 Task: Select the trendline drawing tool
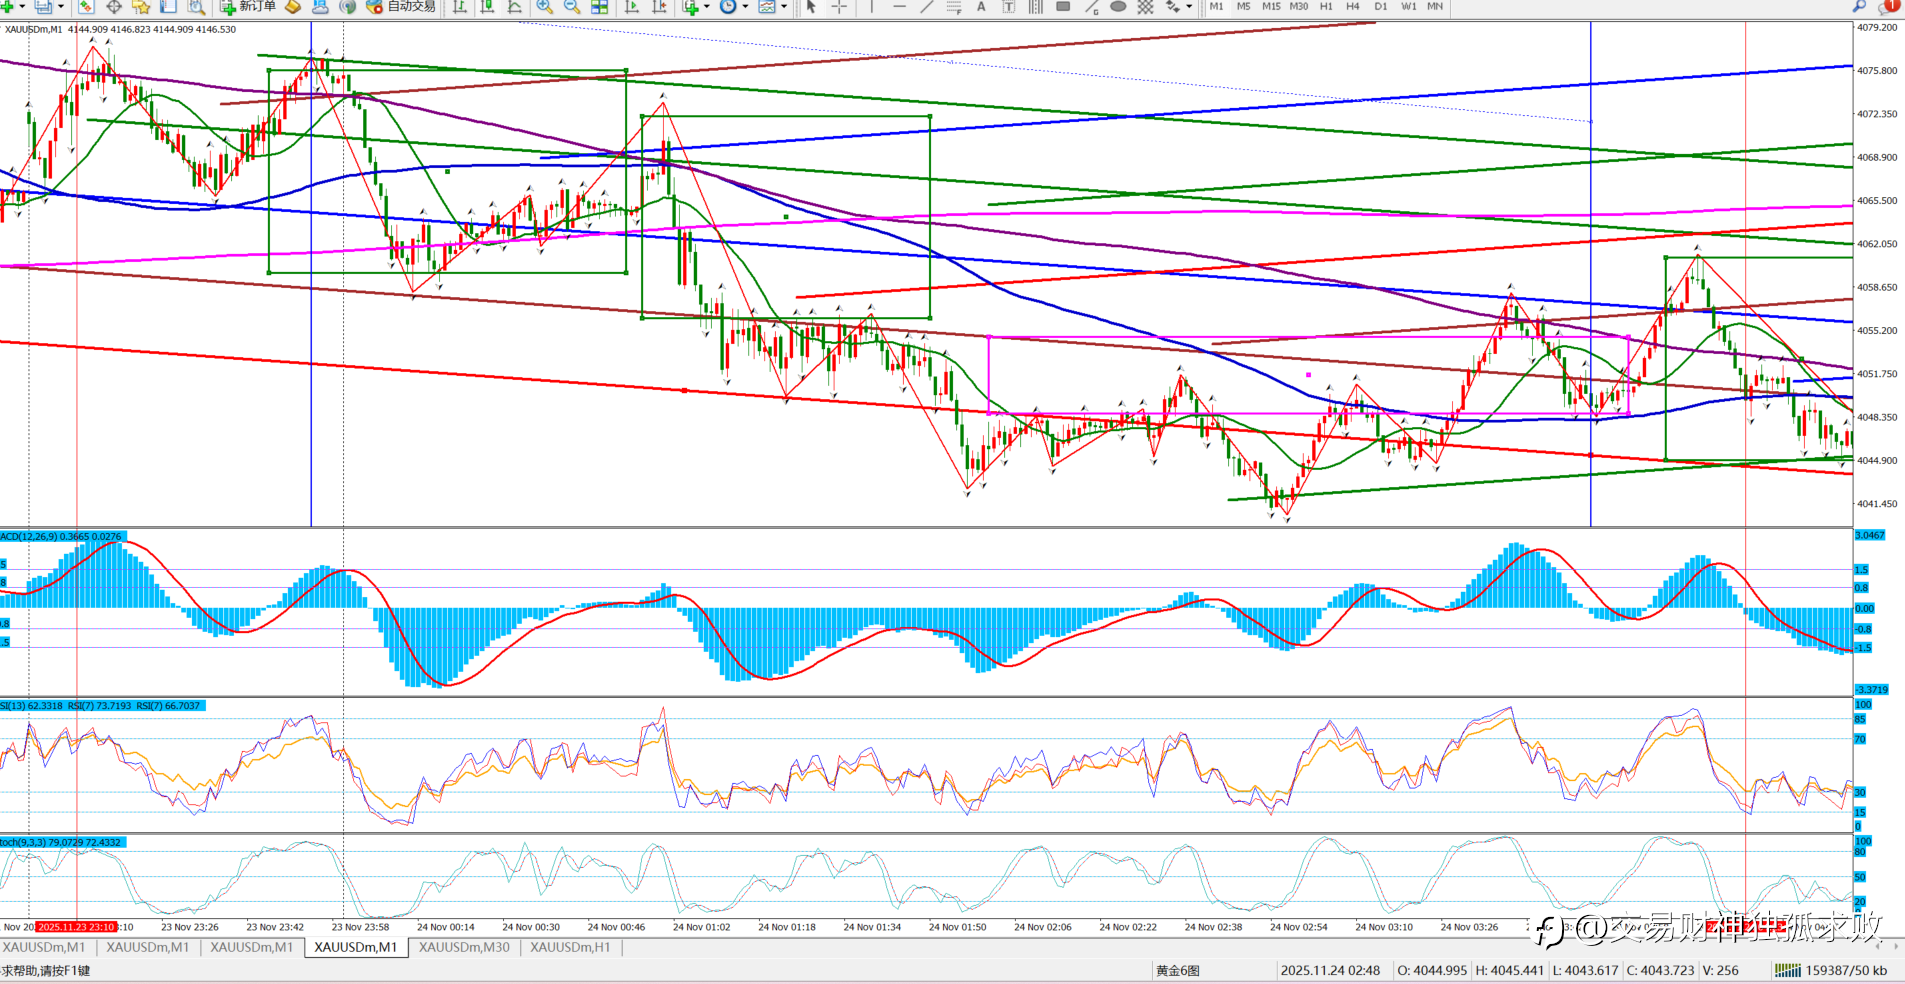pyautogui.click(x=927, y=6)
